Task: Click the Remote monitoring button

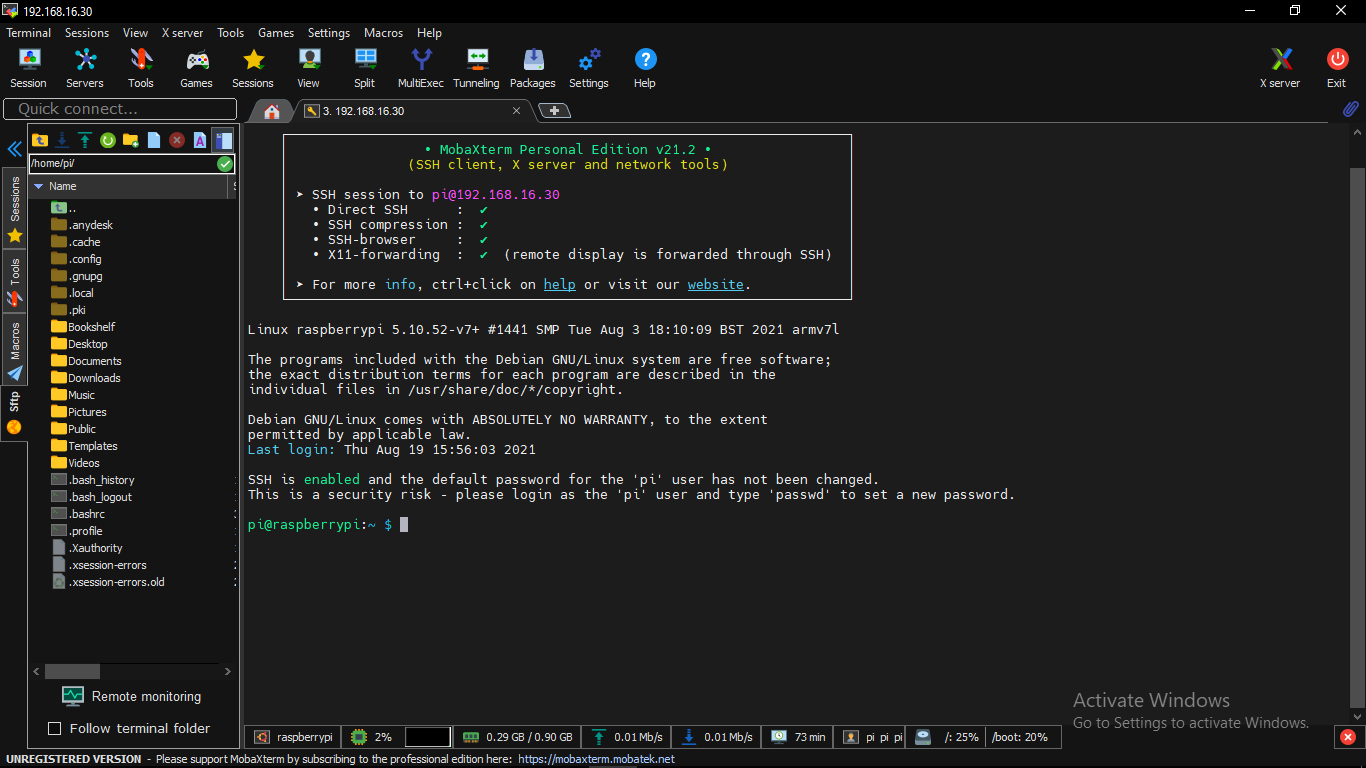Action: coord(133,696)
